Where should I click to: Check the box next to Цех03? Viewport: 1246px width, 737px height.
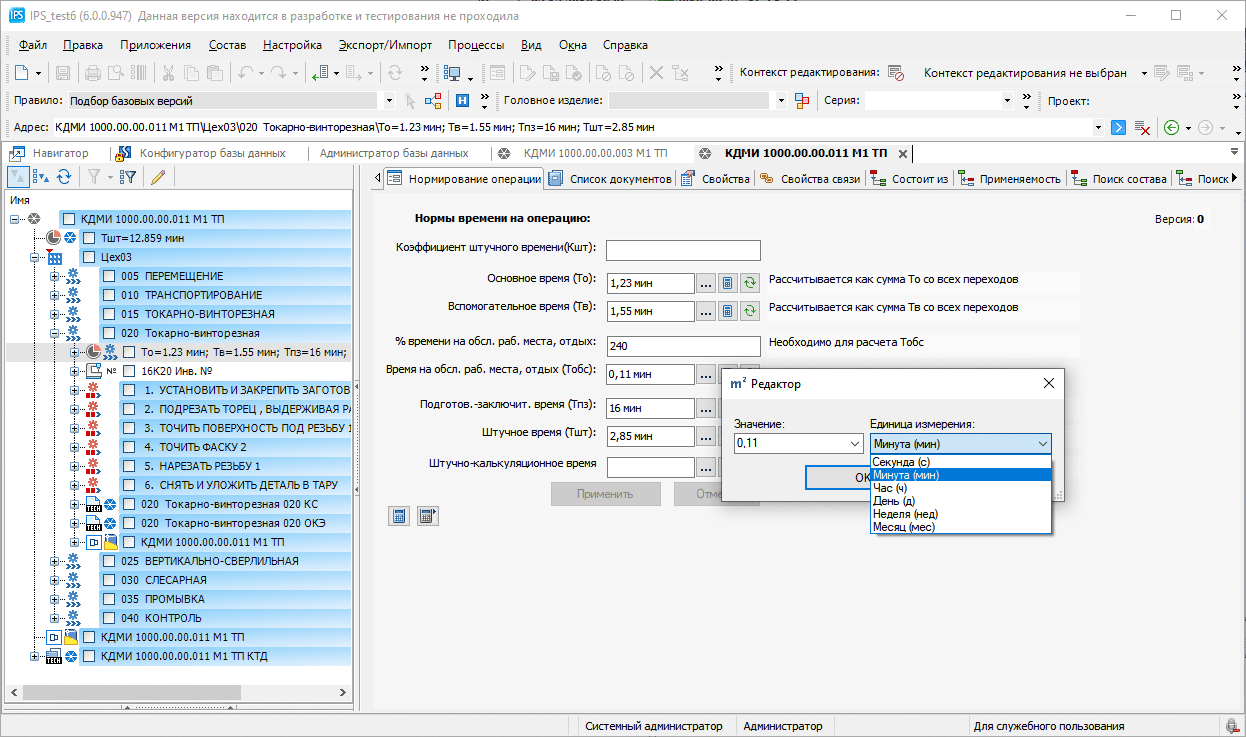[x=88, y=257]
